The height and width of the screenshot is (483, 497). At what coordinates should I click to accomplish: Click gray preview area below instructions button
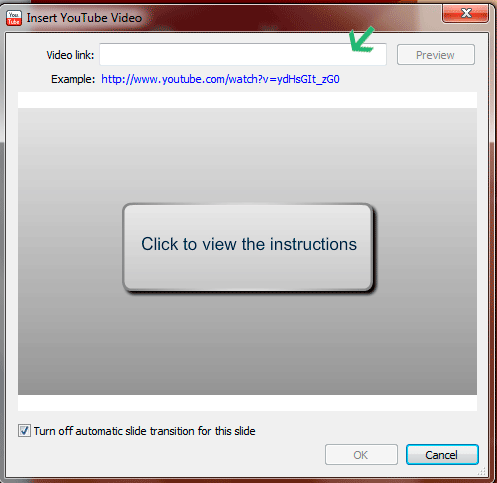[247, 343]
